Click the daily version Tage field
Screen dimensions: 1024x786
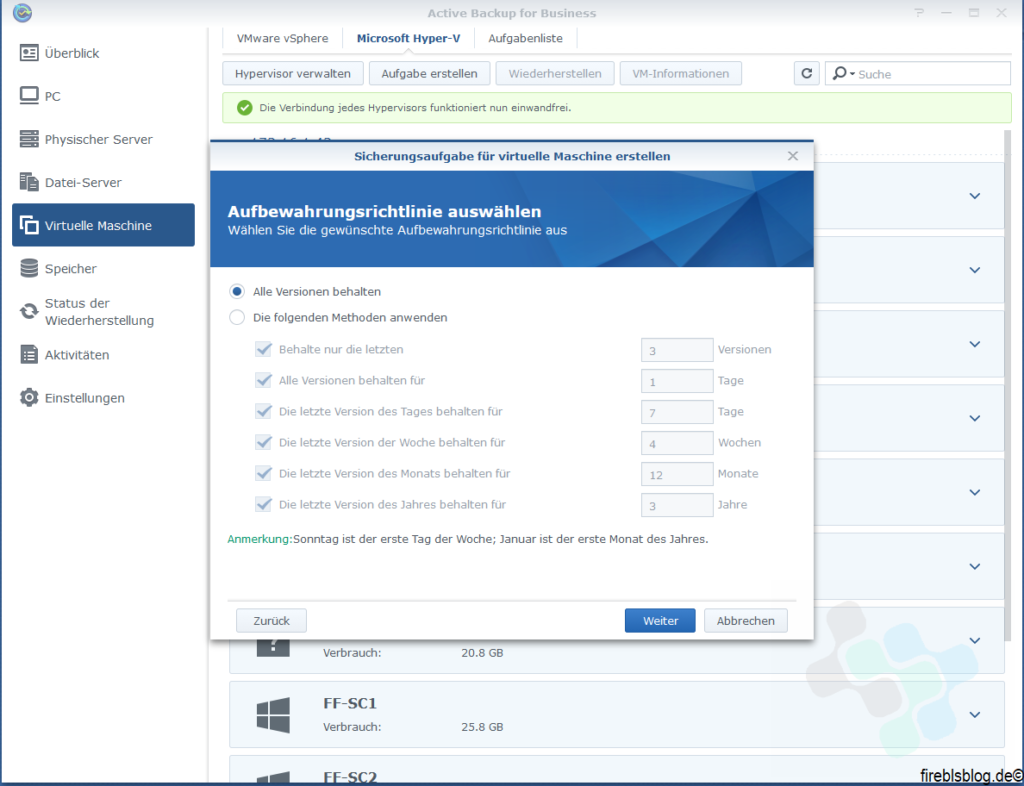pyautogui.click(x=677, y=412)
